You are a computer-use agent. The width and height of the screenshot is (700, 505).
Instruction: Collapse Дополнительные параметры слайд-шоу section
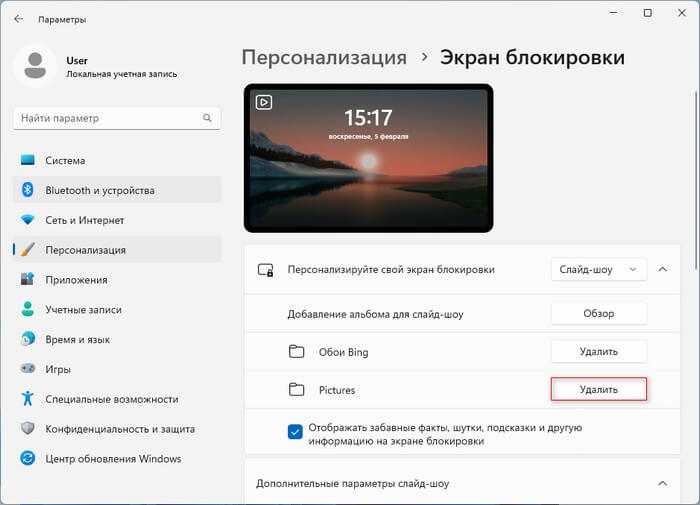tap(663, 483)
